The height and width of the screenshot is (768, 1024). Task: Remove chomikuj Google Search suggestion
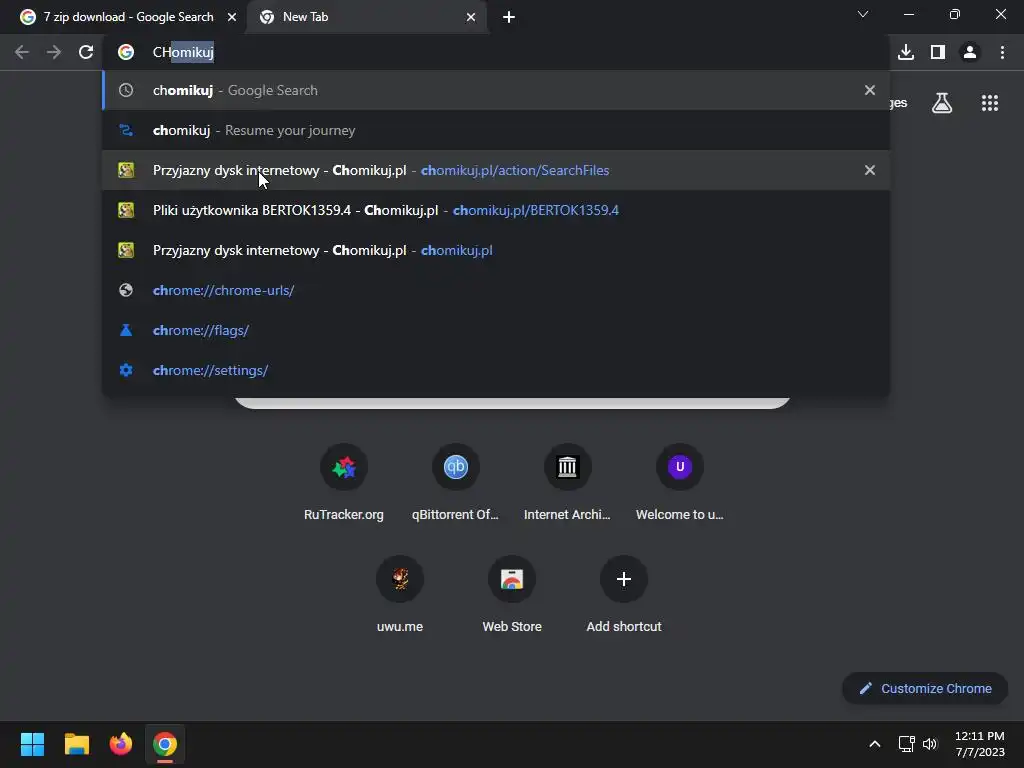[870, 90]
